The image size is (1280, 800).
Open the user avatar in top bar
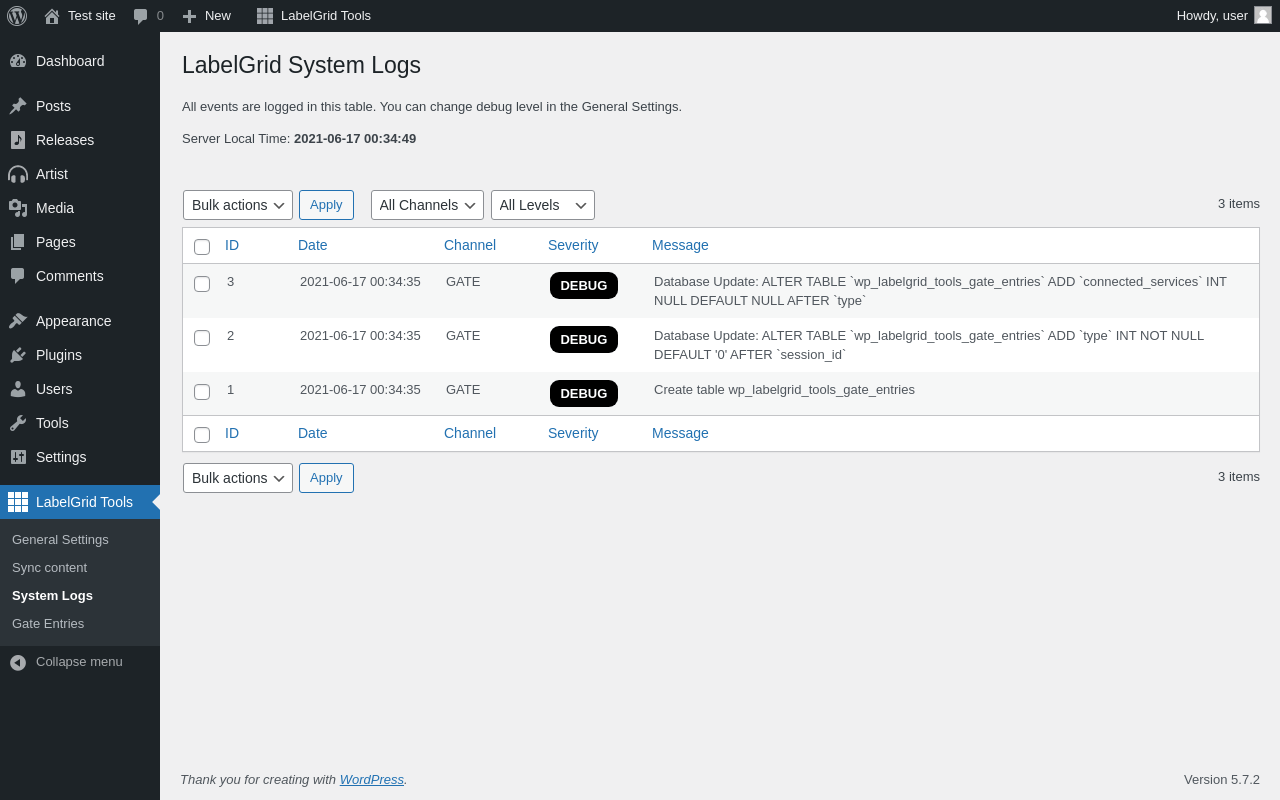1263,15
